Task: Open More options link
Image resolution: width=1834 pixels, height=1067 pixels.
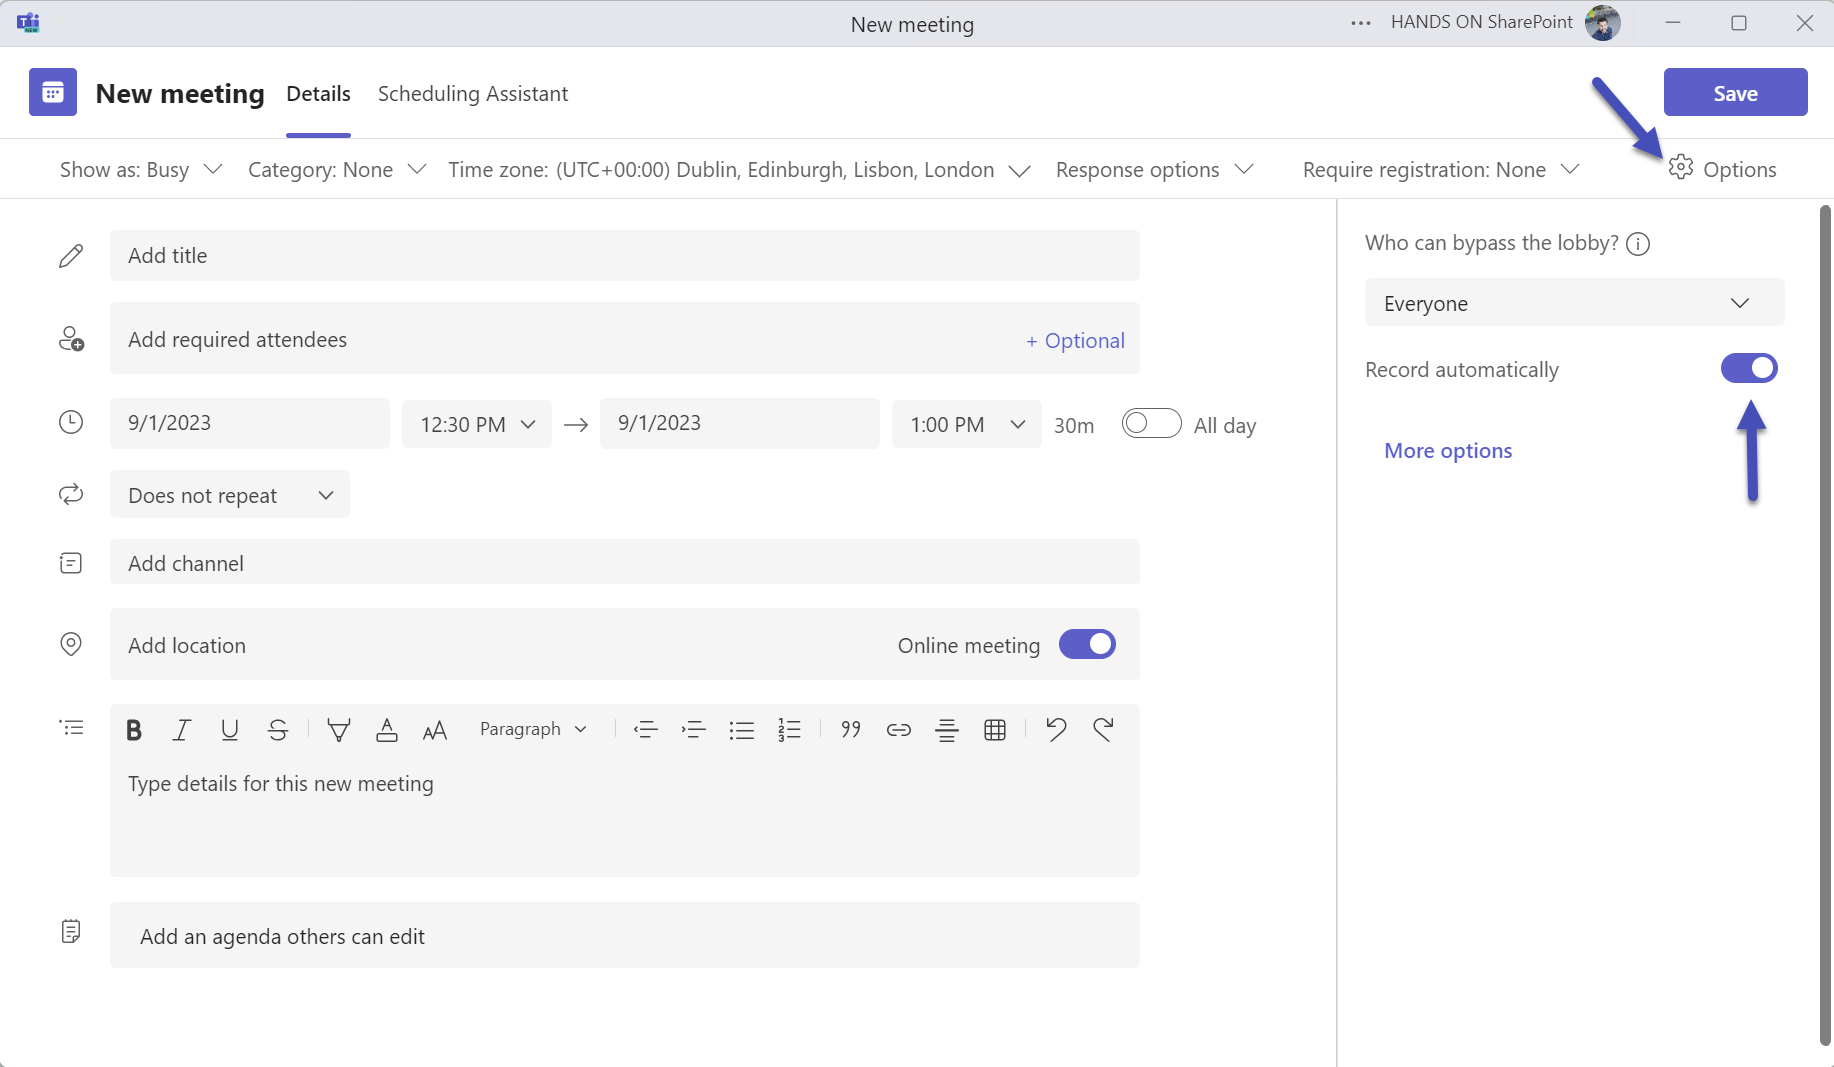Action: [1447, 450]
